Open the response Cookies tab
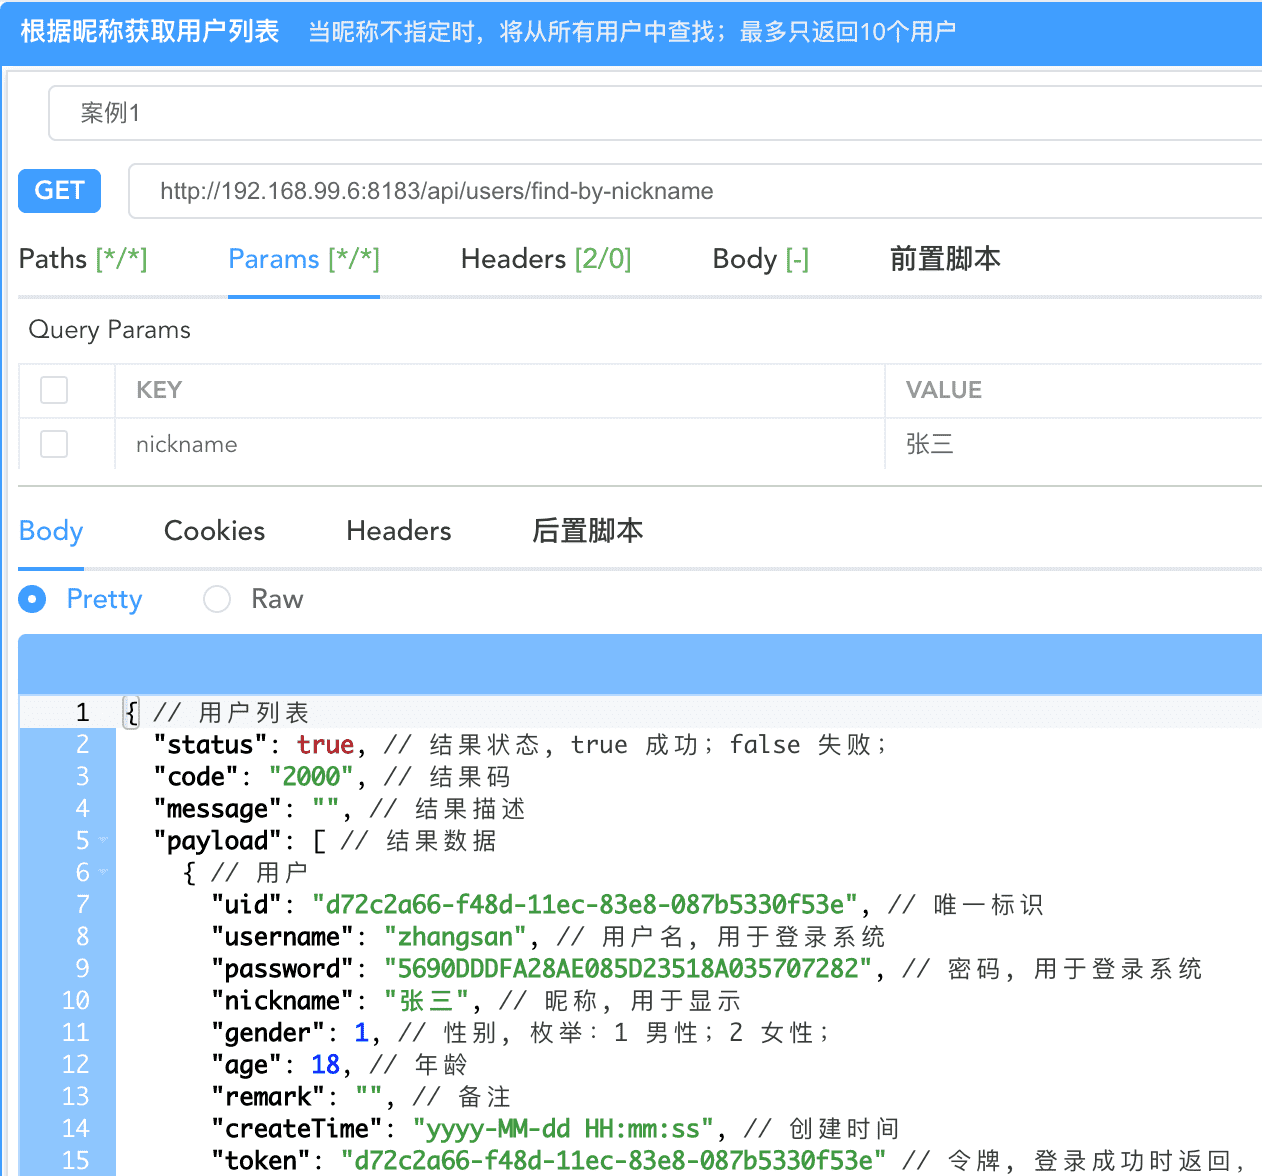The height and width of the screenshot is (1176, 1262). (x=214, y=531)
